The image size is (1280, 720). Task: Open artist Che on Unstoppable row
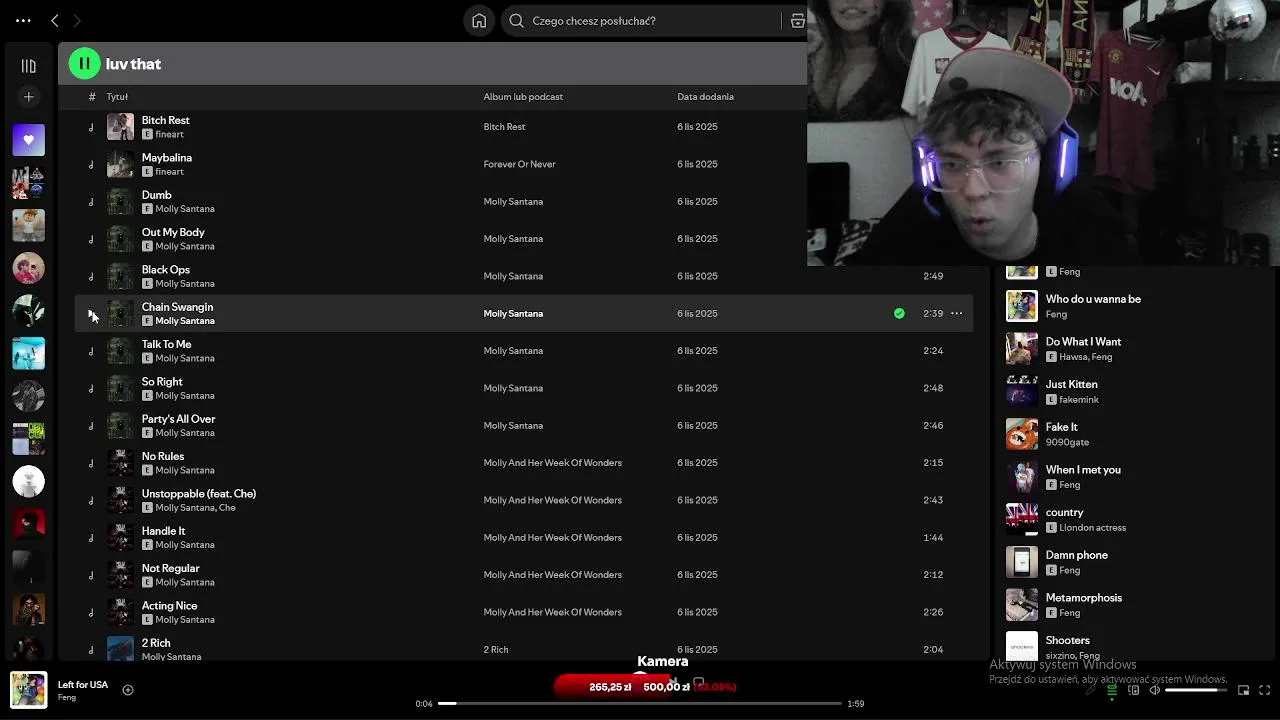[227, 508]
